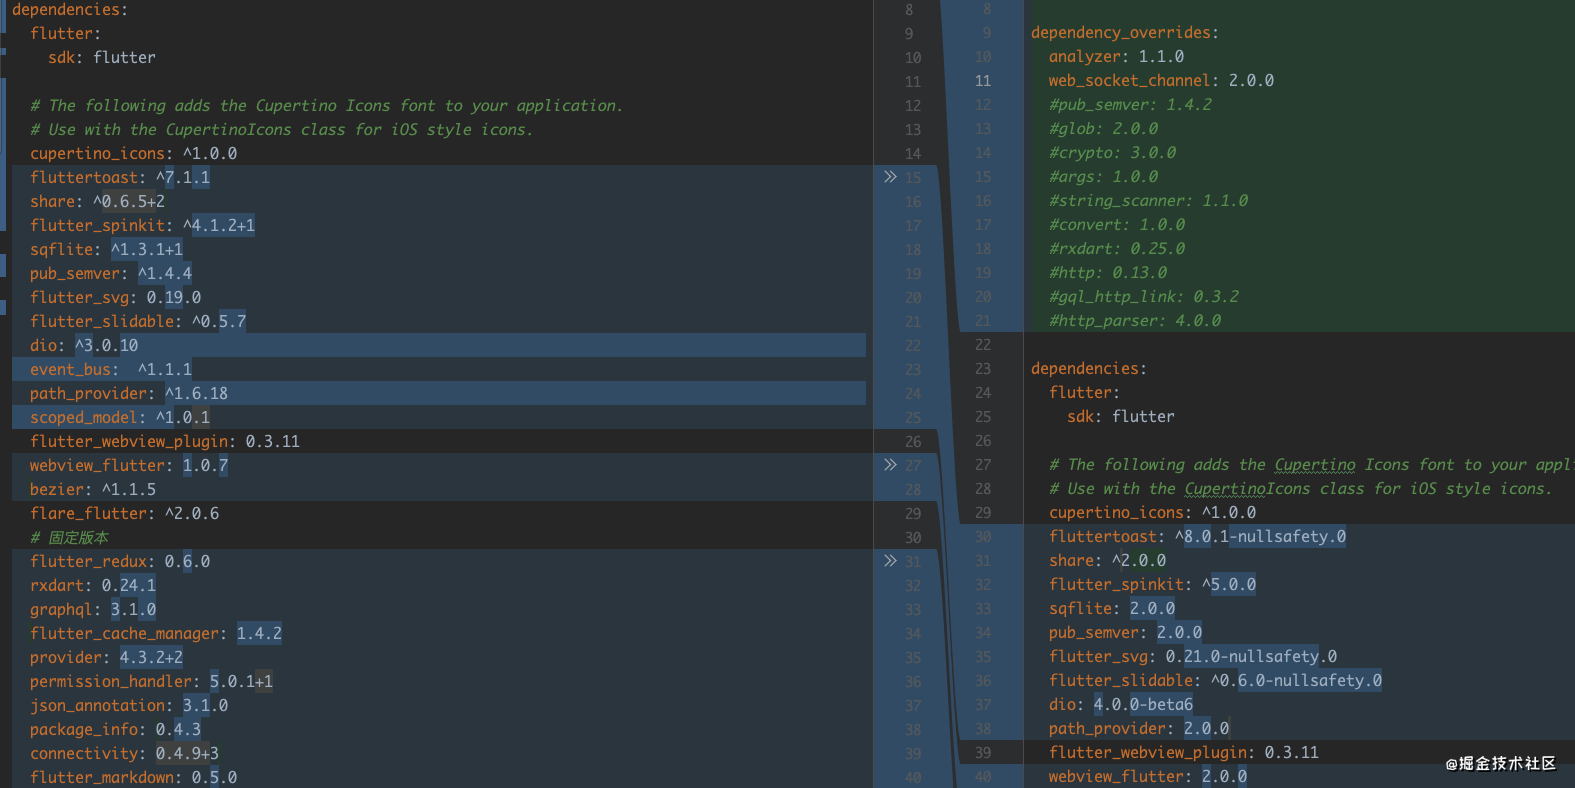The image size is (1575, 788).
Task: Click right gutter line number 39
Action: [983, 753]
